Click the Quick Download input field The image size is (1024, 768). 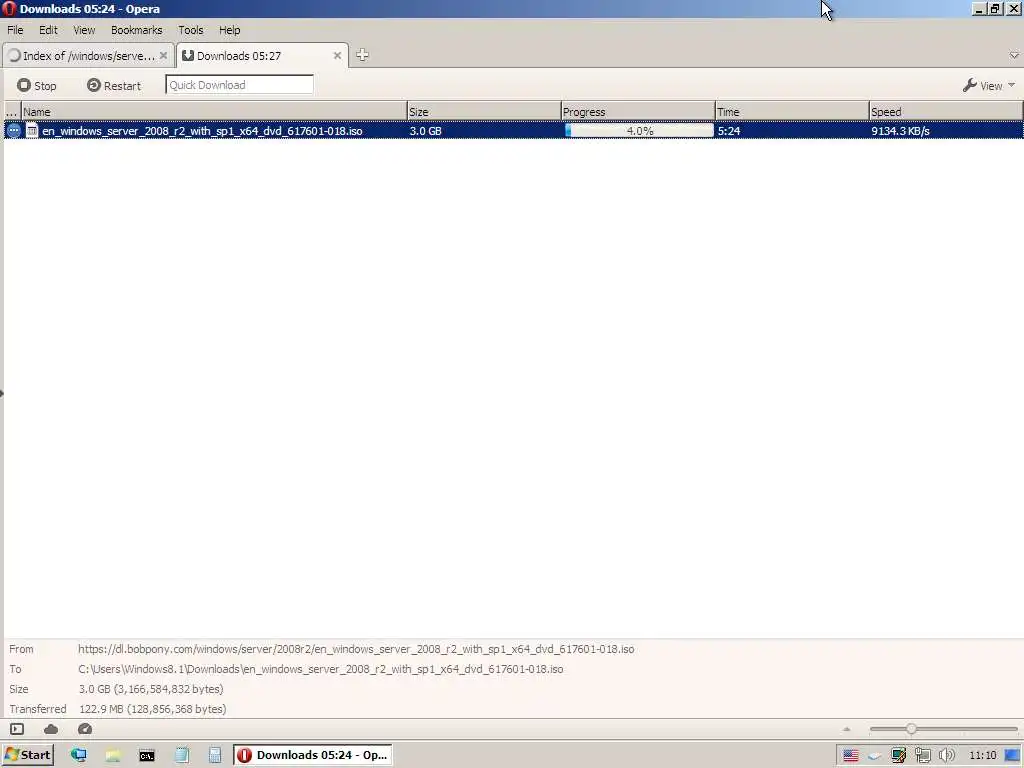point(240,85)
